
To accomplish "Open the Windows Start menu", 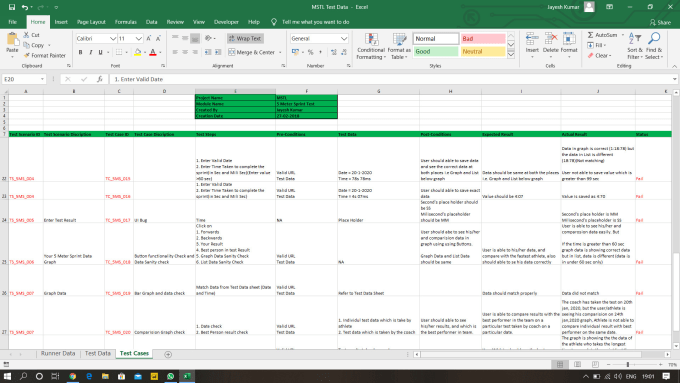I will 7,376.
